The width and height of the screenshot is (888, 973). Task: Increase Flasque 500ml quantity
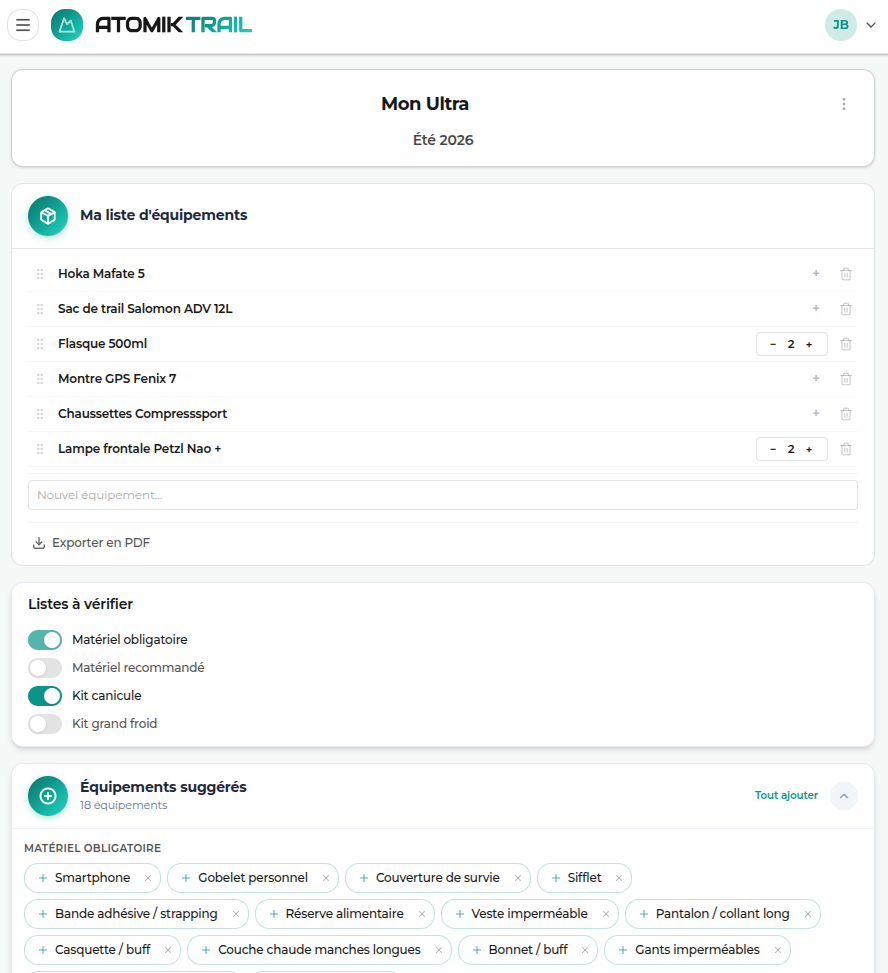pos(809,344)
